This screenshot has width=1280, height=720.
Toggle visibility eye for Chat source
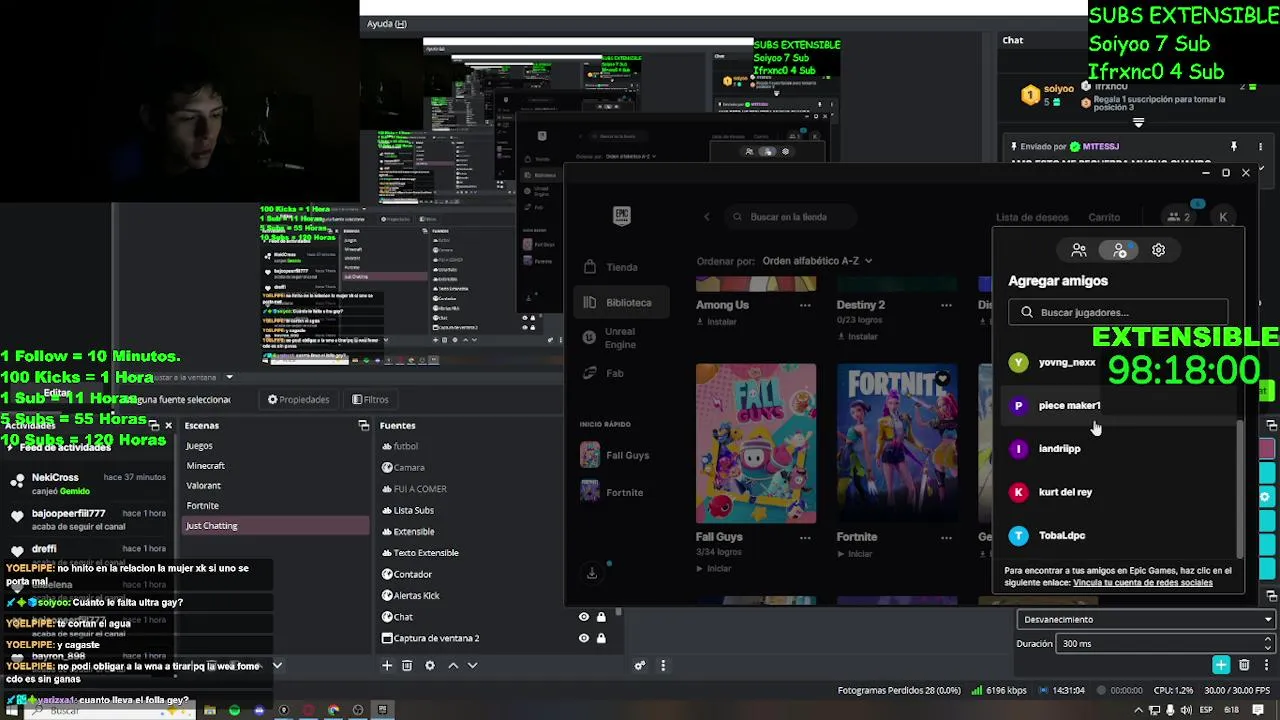coord(583,617)
